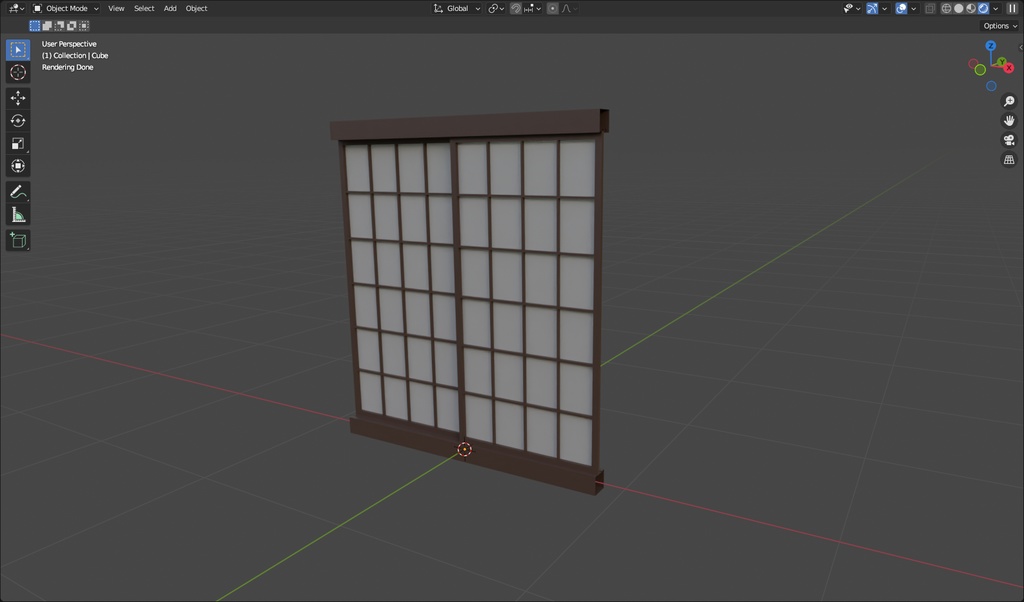The image size is (1024, 602).
Task: Switch to Rendered viewport shading
Action: (x=984, y=8)
